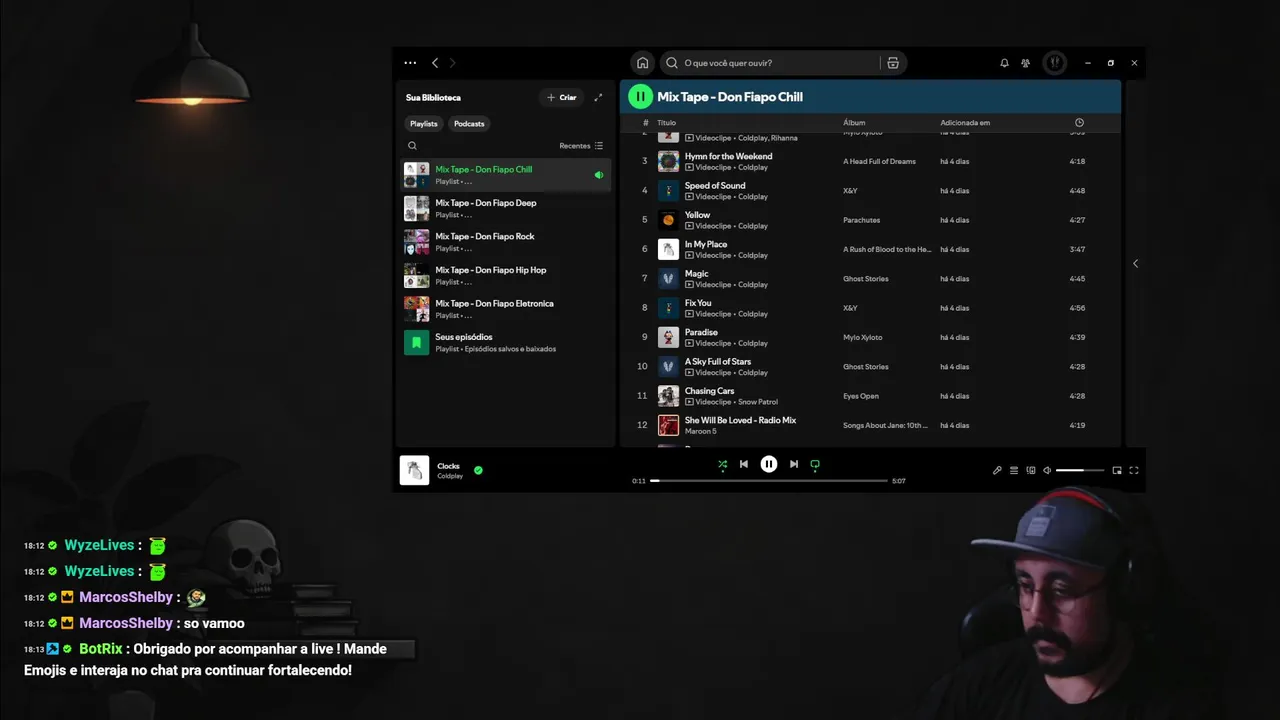This screenshot has height=720, width=1280.
Task: Open the Mix Tape - Don Fiapo Hip Hop playlist
Action: [x=506, y=275]
